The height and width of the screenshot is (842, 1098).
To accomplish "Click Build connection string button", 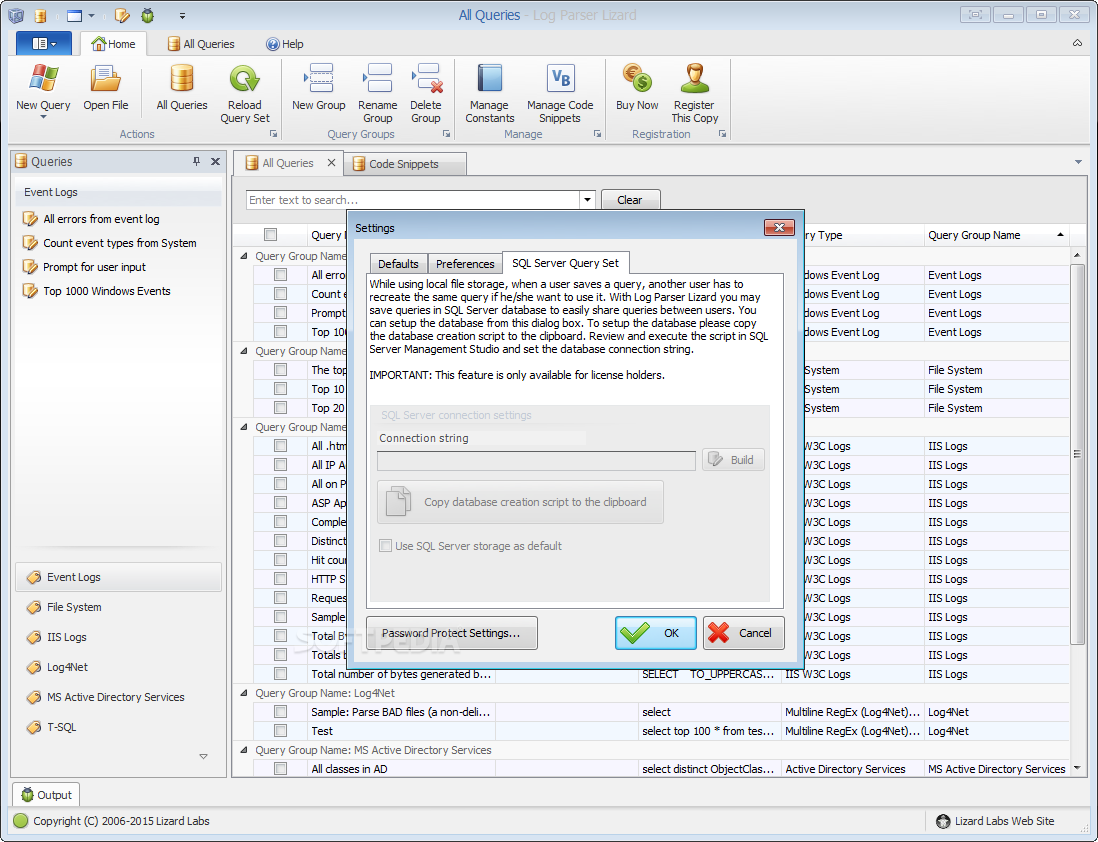I will click(733, 460).
